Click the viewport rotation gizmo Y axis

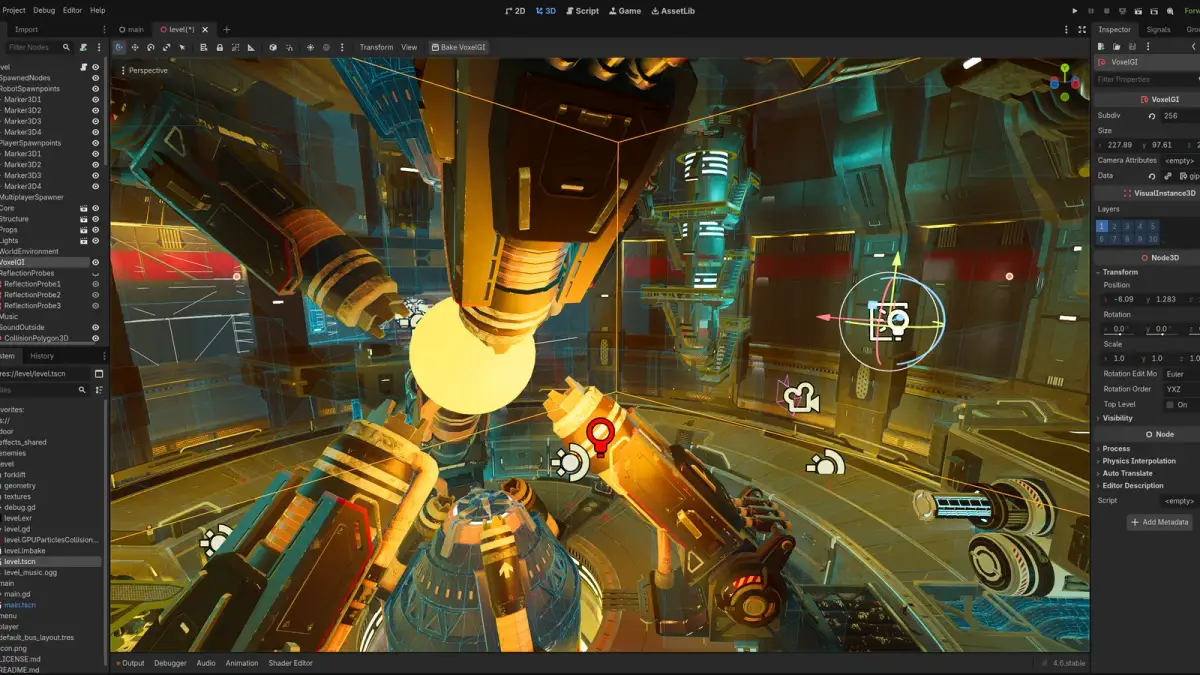pyautogui.click(x=1065, y=69)
